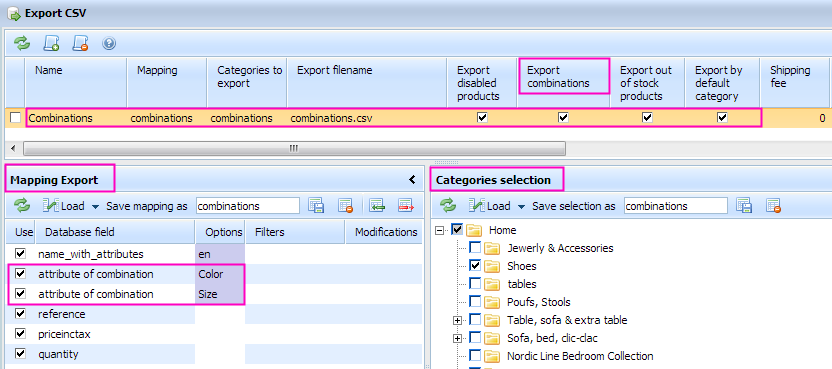832x369 pixels.
Task: Check Nordic Line Bedroom Collection category
Action: (475, 355)
